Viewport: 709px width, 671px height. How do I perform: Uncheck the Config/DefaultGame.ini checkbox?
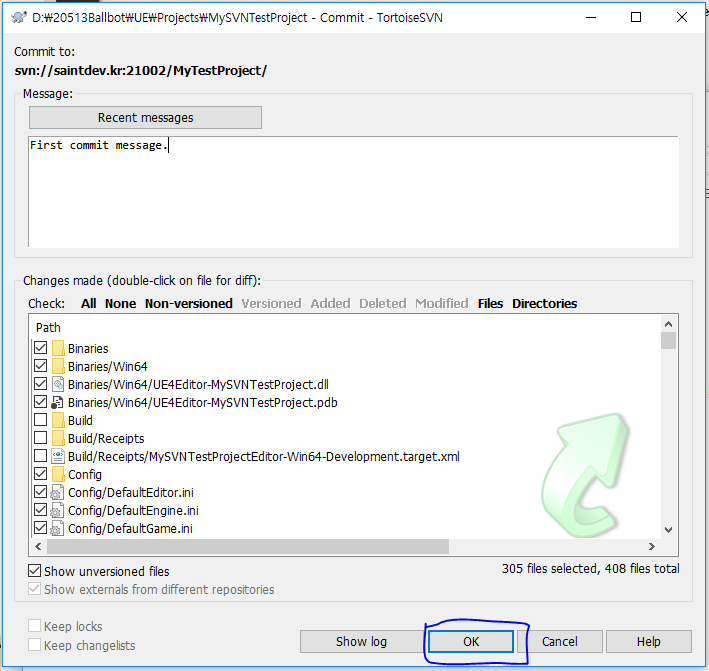click(40, 528)
